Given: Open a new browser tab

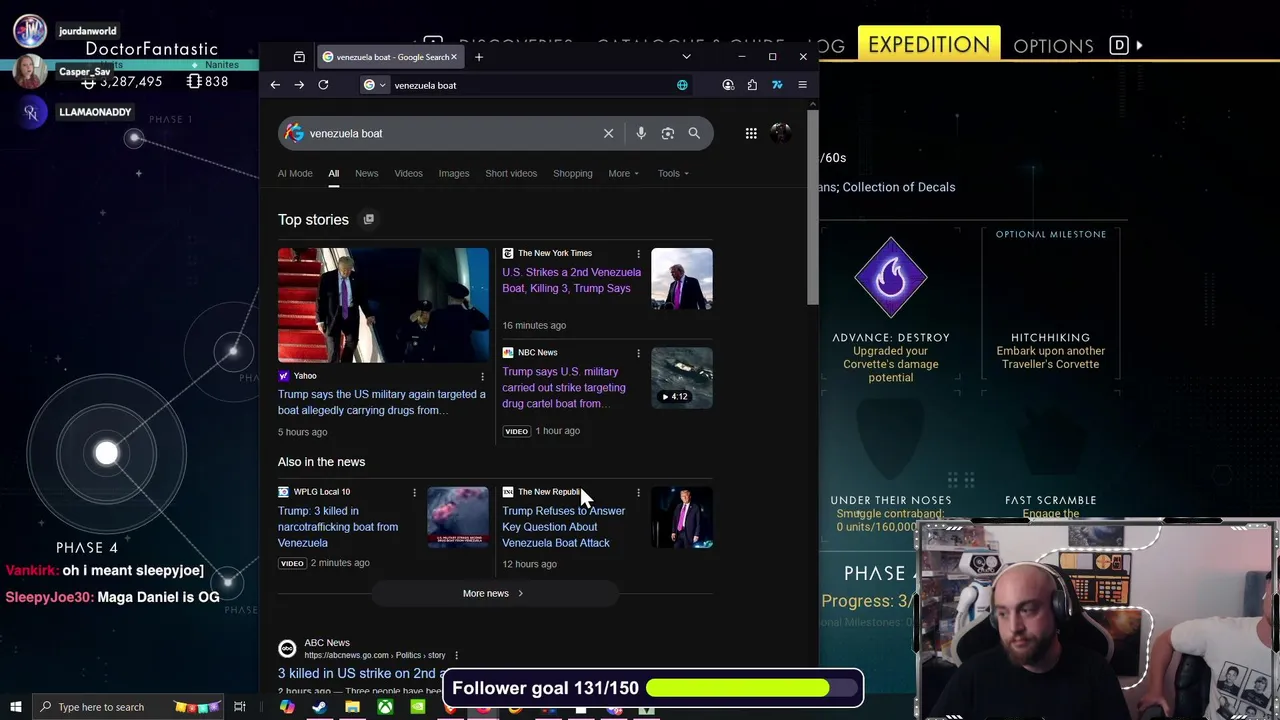Looking at the screenshot, I should (x=479, y=57).
